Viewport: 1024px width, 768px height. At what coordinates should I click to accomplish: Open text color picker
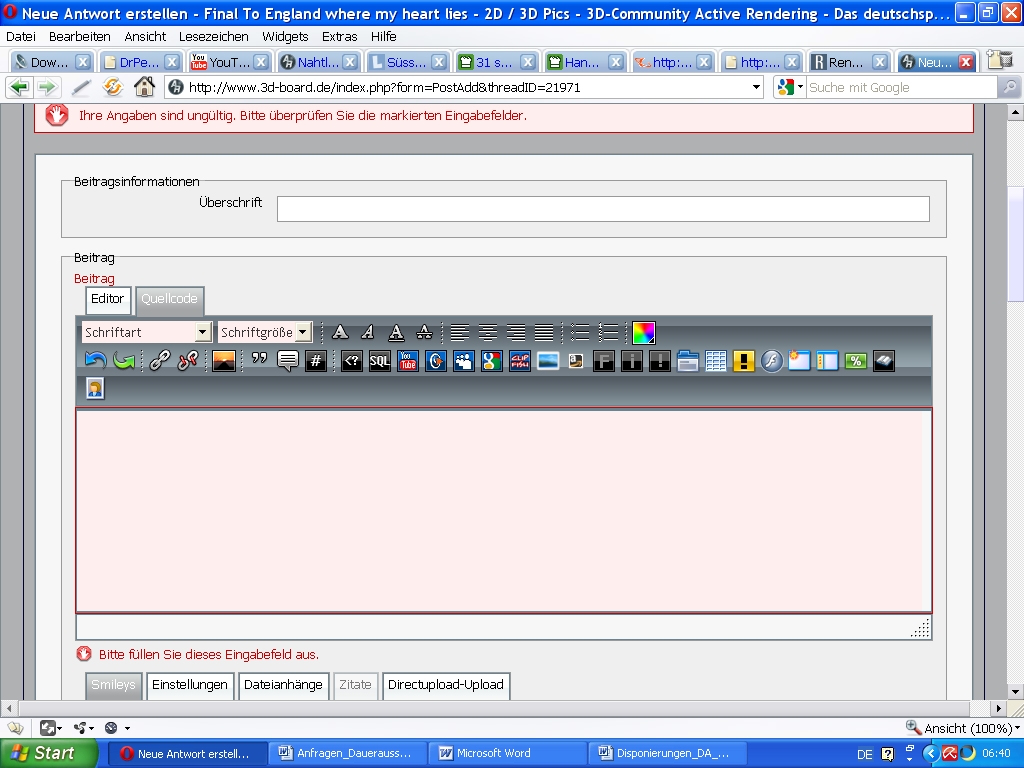(643, 332)
